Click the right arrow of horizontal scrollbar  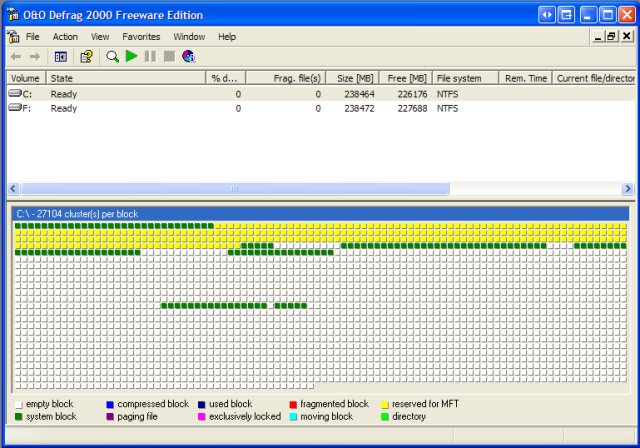[x=628, y=188]
